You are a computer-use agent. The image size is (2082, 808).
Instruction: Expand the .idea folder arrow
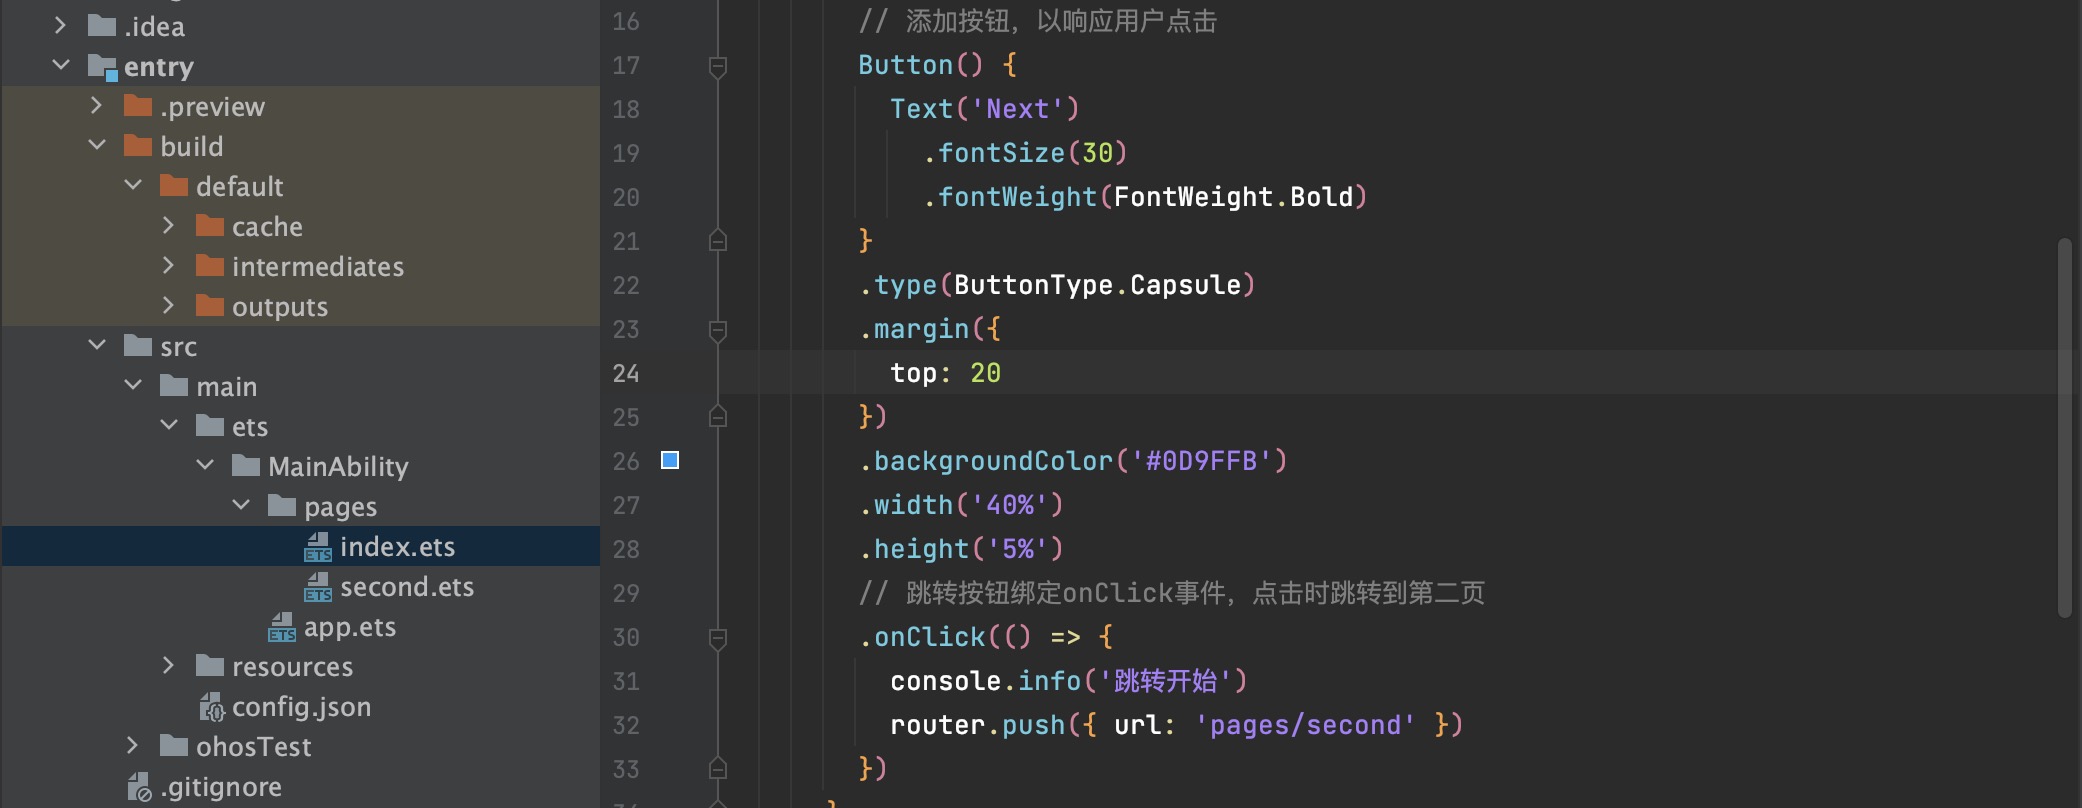pyautogui.click(x=60, y=26)
